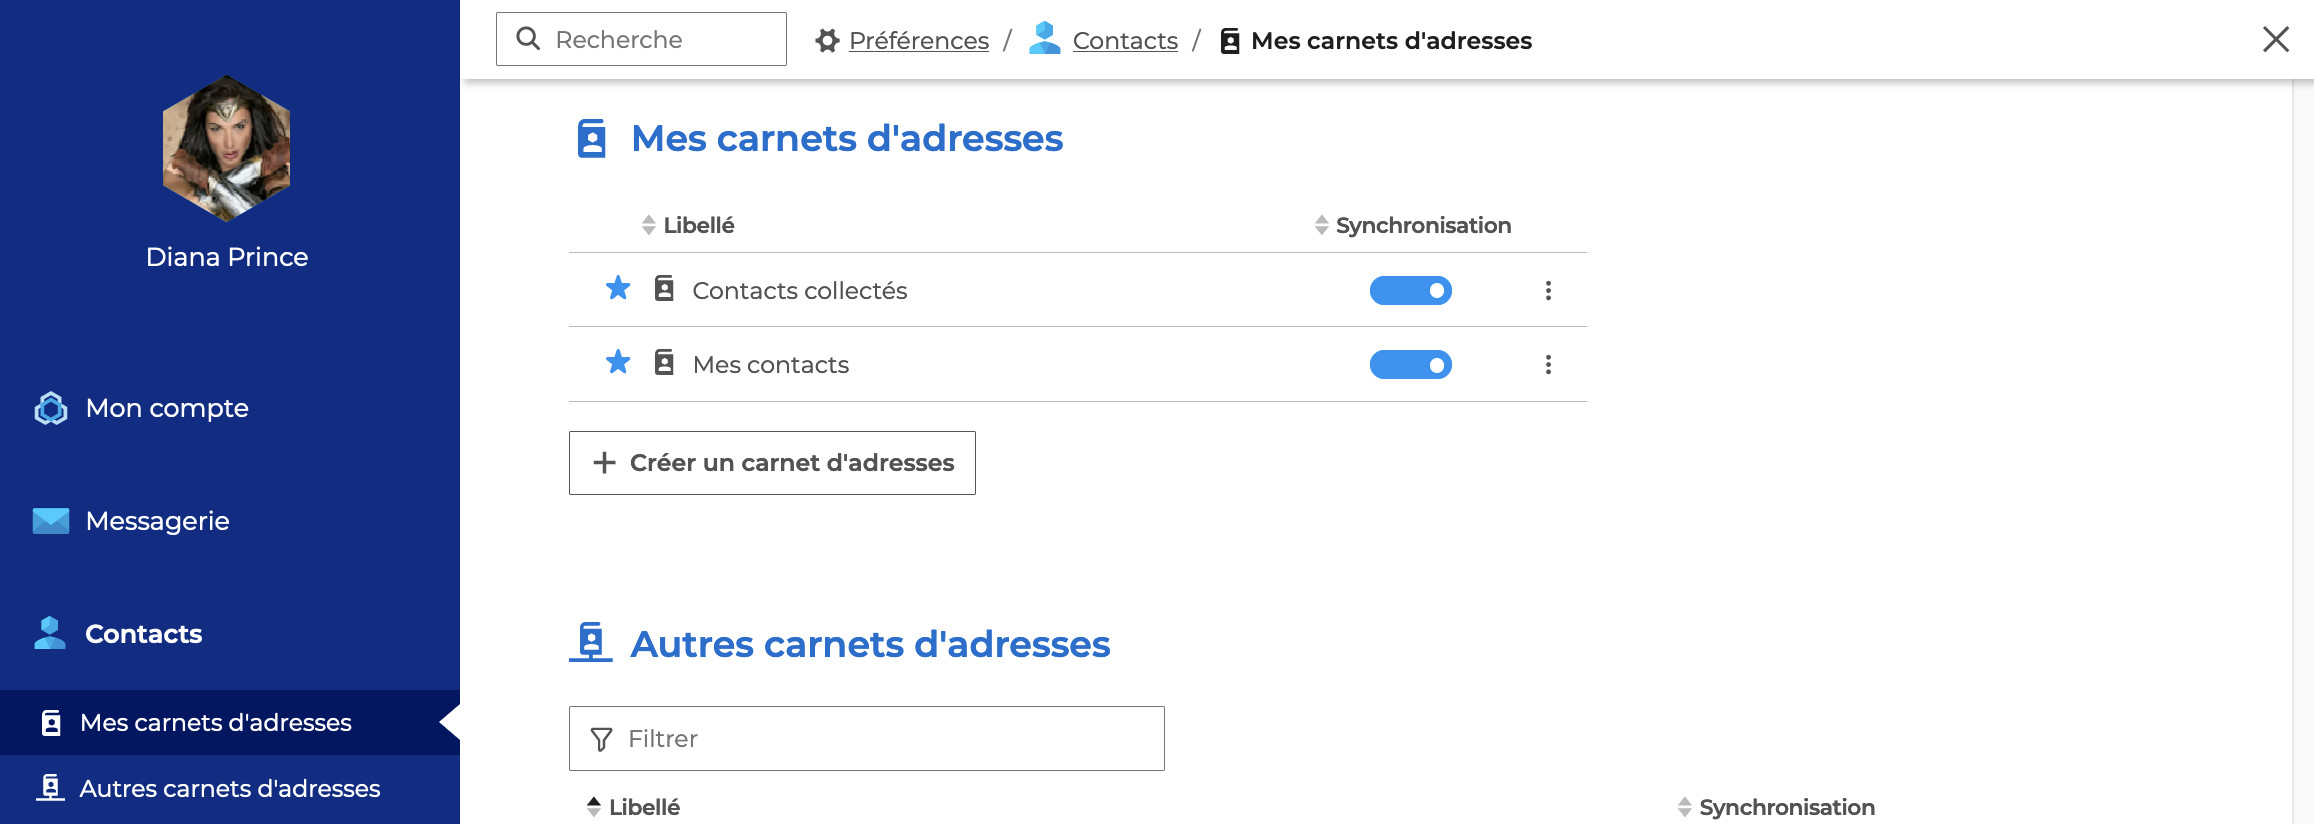
Task: Click the Mon compte icon in sidebar
Action: pyautogui.click(x=51, y=408)
